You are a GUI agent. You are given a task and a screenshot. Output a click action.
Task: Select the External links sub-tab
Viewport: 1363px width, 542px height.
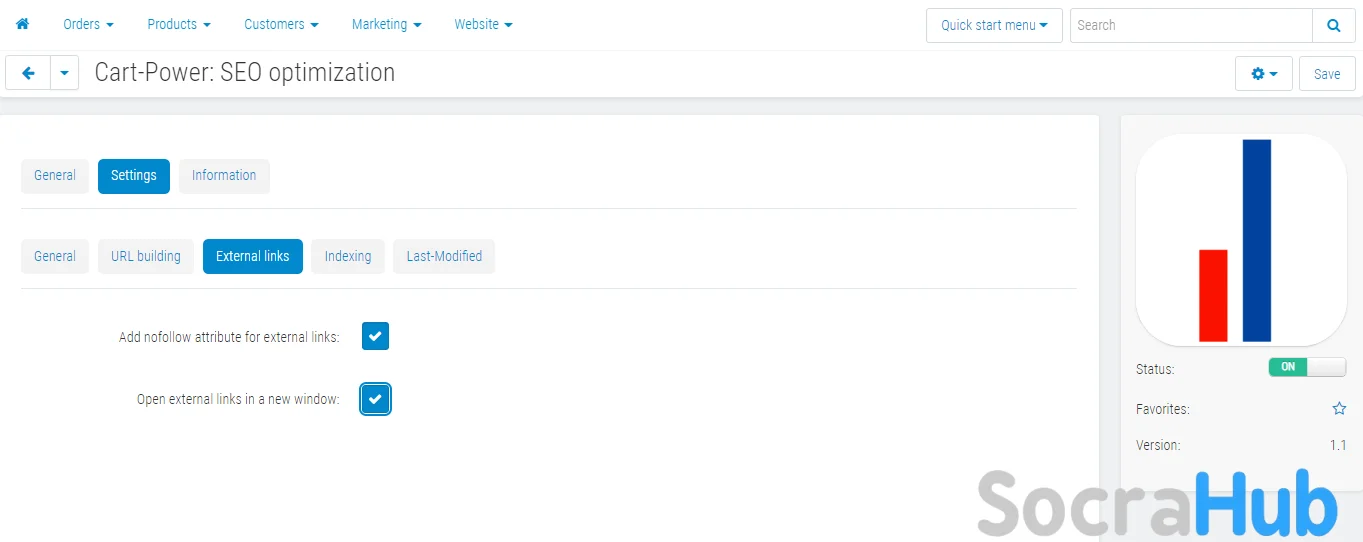tap(253, 256)
